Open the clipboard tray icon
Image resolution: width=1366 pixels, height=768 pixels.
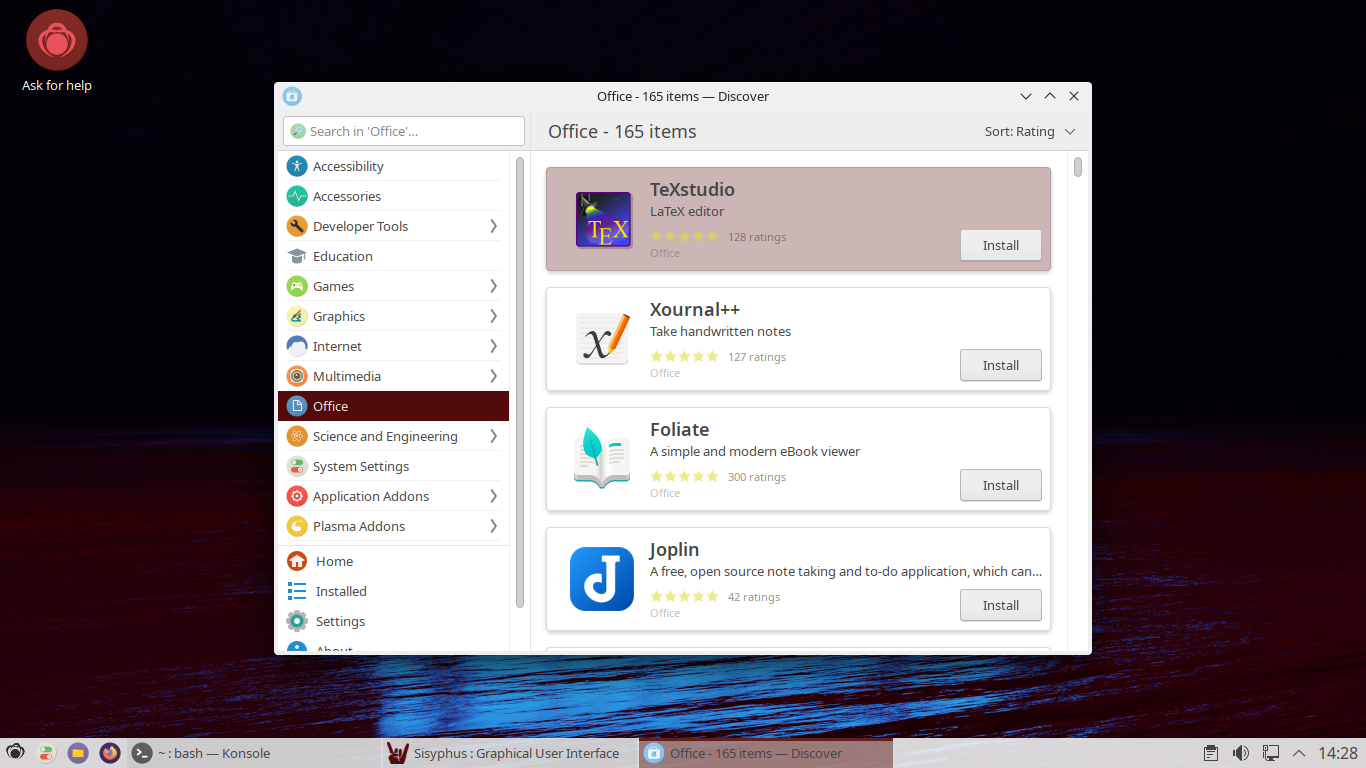click(1211, 753)
